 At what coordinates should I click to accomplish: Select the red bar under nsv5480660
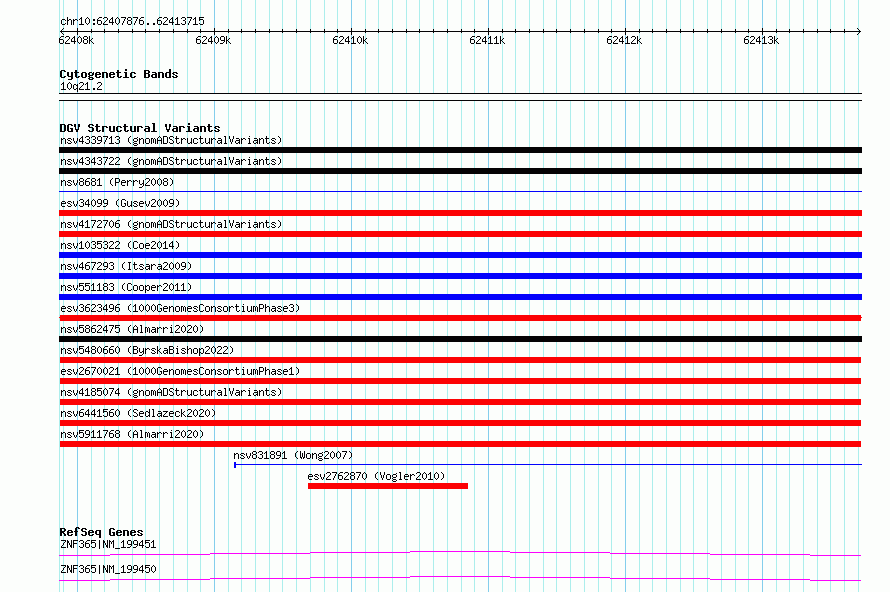coord(460,360)
